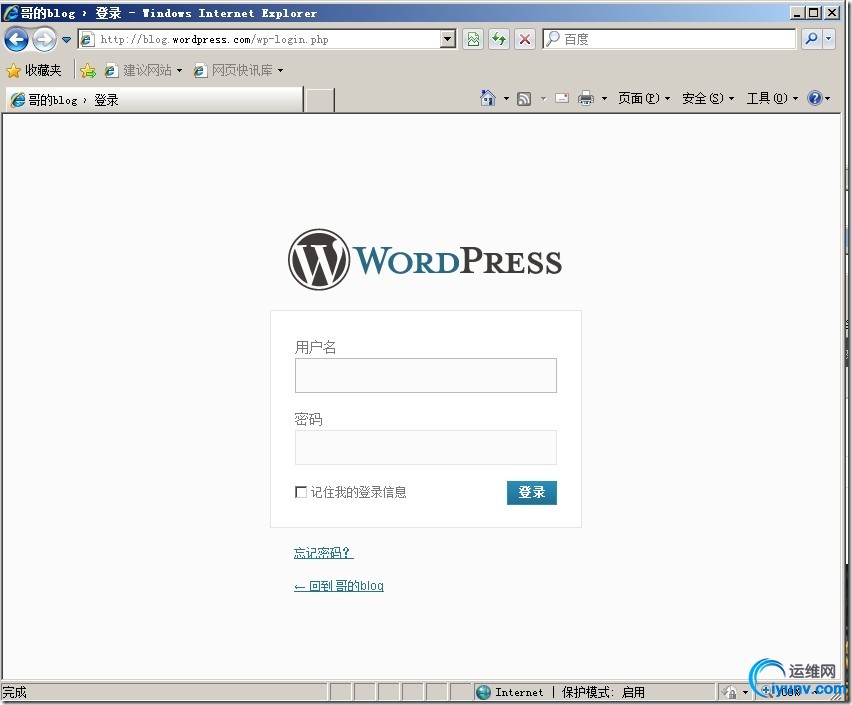The image size is (852, 705).
Task: Click 完成 status text
Action: click(15, 692)
